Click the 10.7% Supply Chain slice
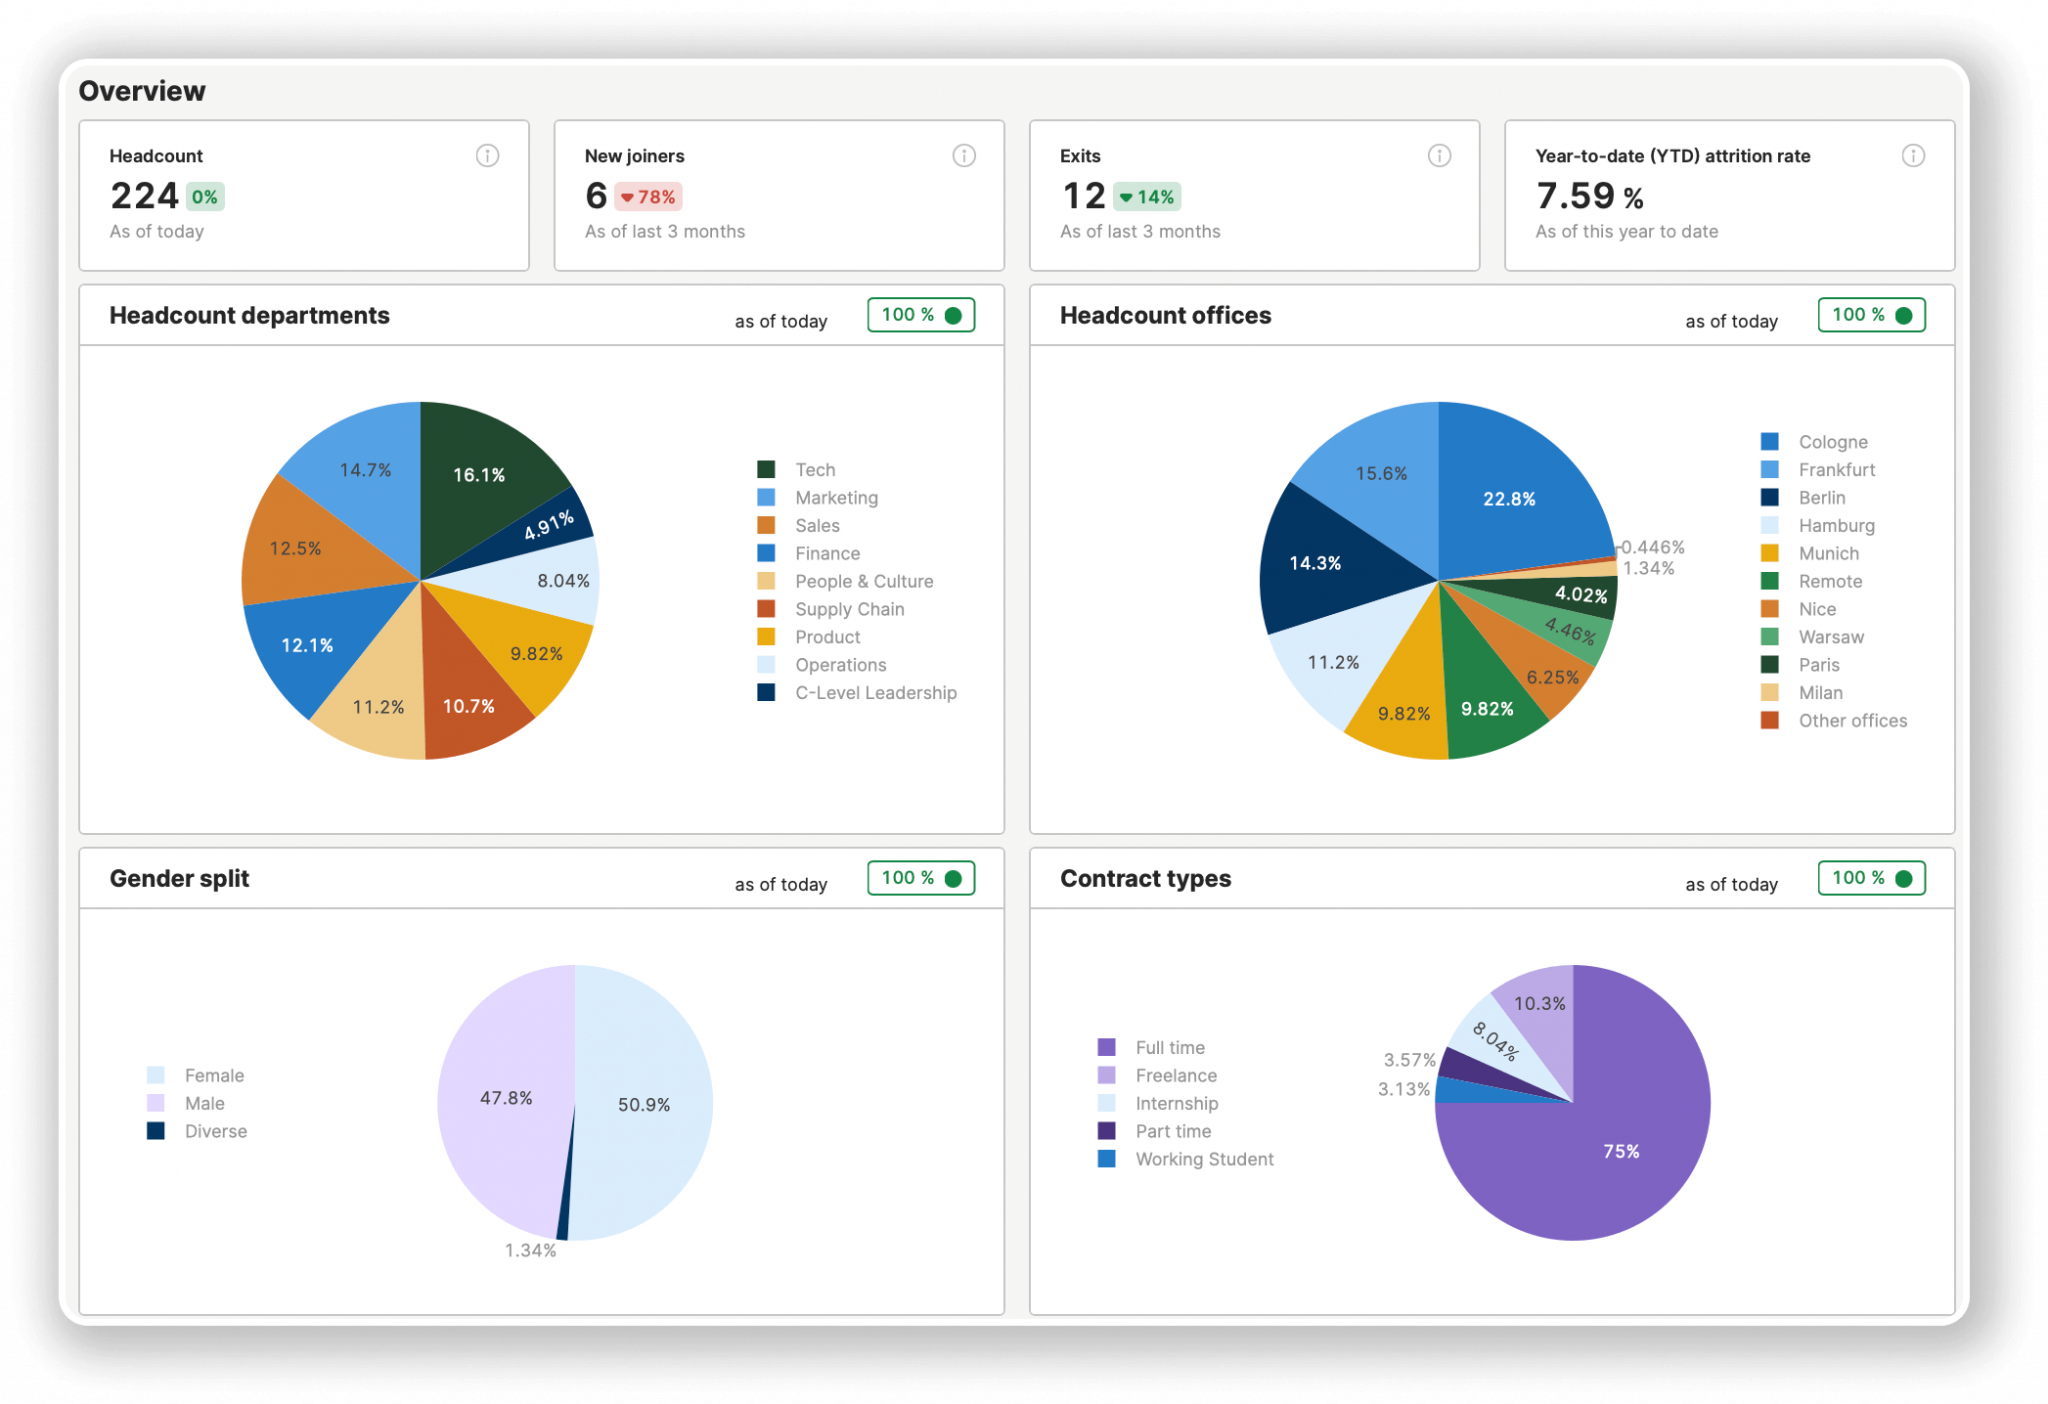Viewport: 2048px width, 1404px height. pyautogui.click(x=468, y=706)
